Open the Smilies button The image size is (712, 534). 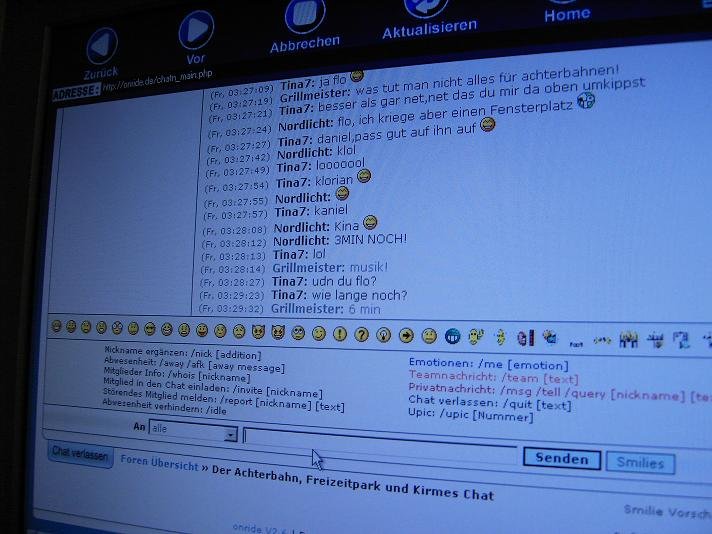pos(640,463)
